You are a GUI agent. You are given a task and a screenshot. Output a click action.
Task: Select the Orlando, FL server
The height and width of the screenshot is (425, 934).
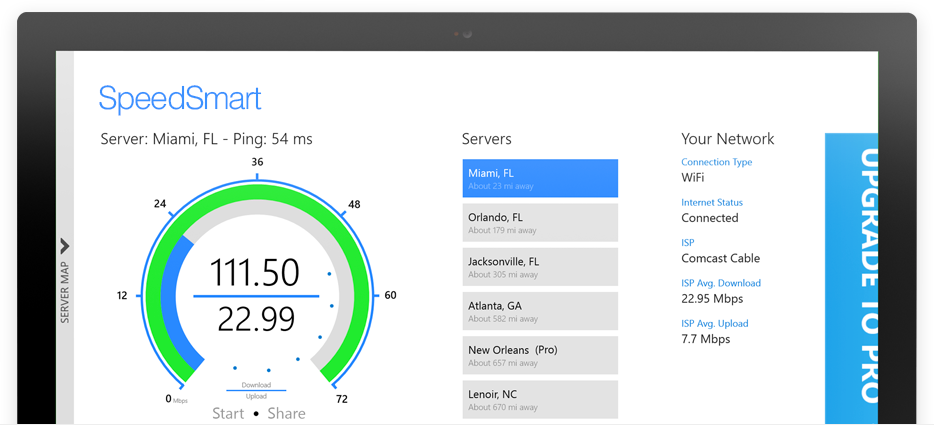coord(540,222)
